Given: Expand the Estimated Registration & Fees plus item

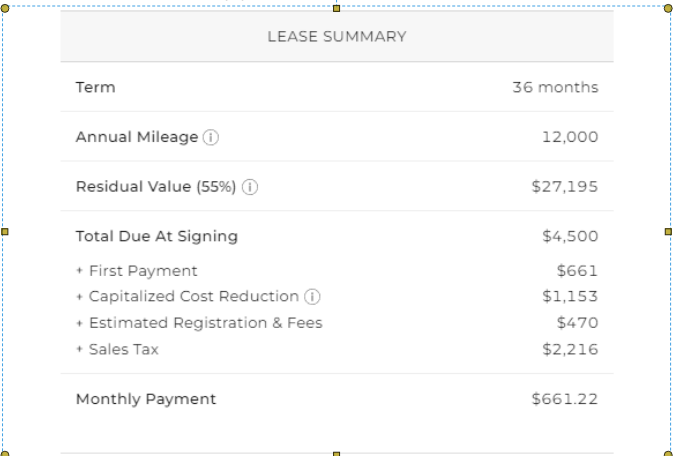Looking at the screenshot, I should [x=79, y=323].
